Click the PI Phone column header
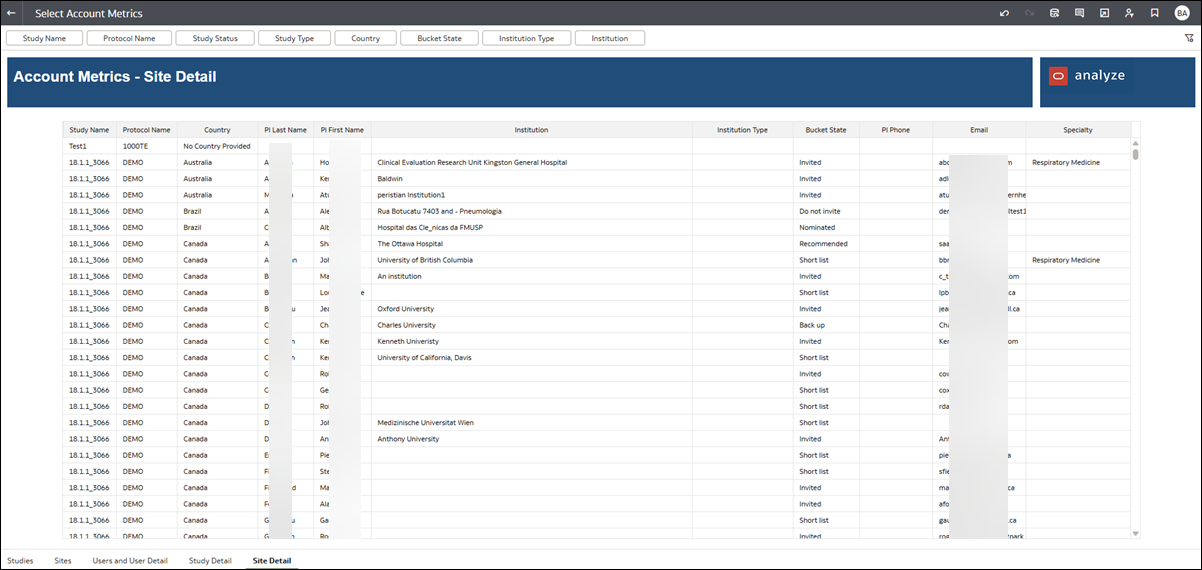Image resolution: width=1202 pixels, height=570 pixels. pyautogui.click(x=896, y=130)
